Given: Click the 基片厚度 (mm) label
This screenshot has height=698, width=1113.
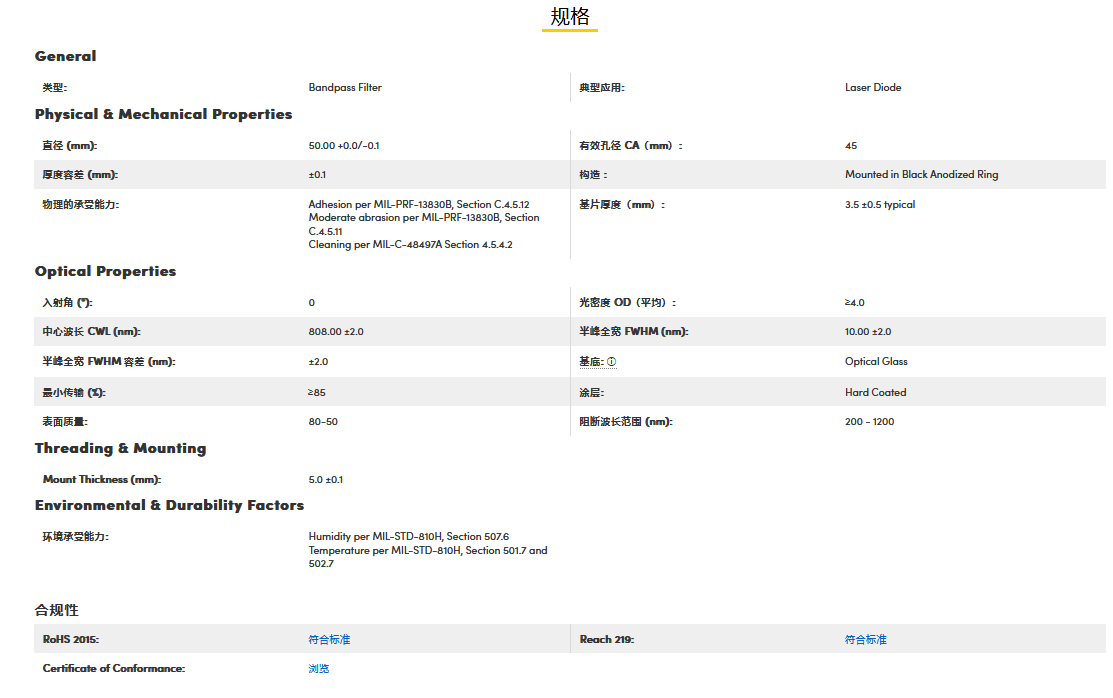Looking at the screenshot, I should pos(623,205).
